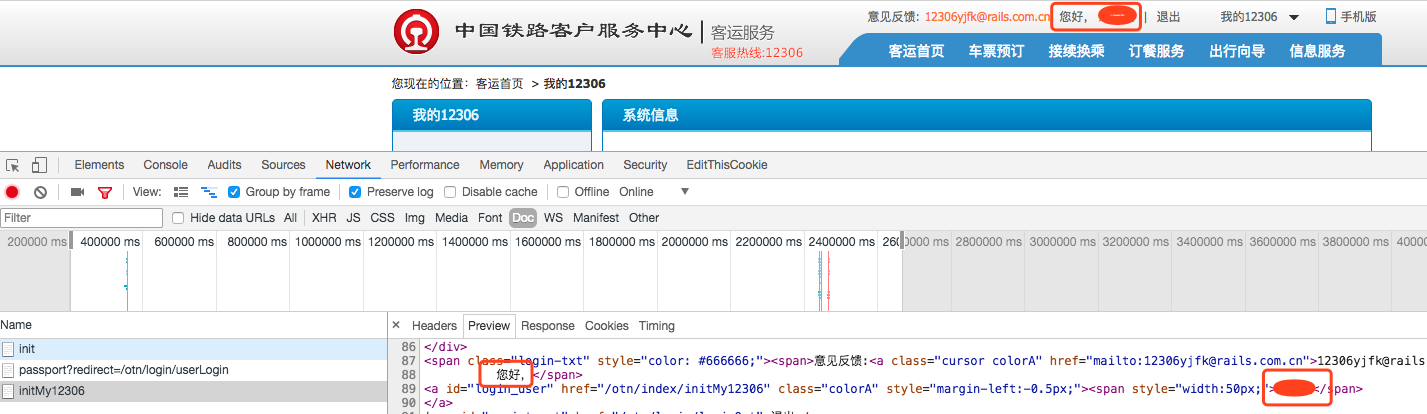The width and height of the screenshot is (1427, 414).
Task: Click the 客运首页 breadcrumb link
Action: [499, 84]
